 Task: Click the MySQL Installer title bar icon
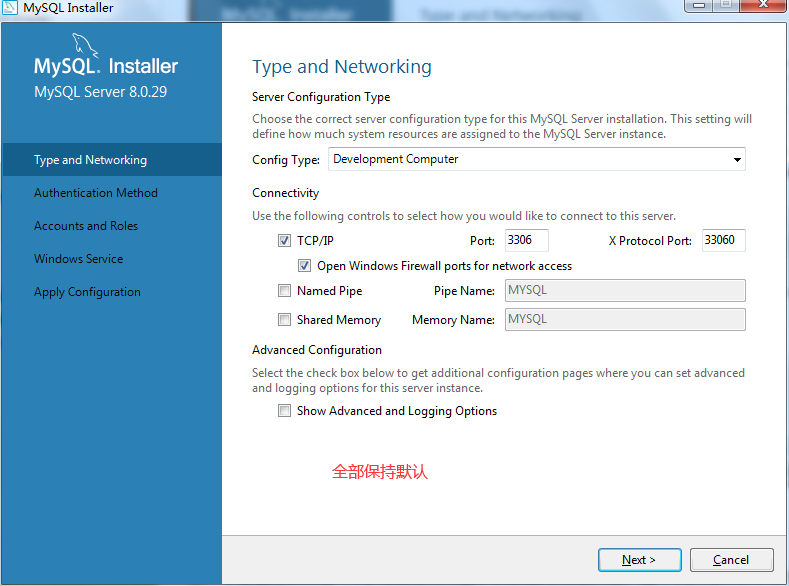(x=10, y=7)
